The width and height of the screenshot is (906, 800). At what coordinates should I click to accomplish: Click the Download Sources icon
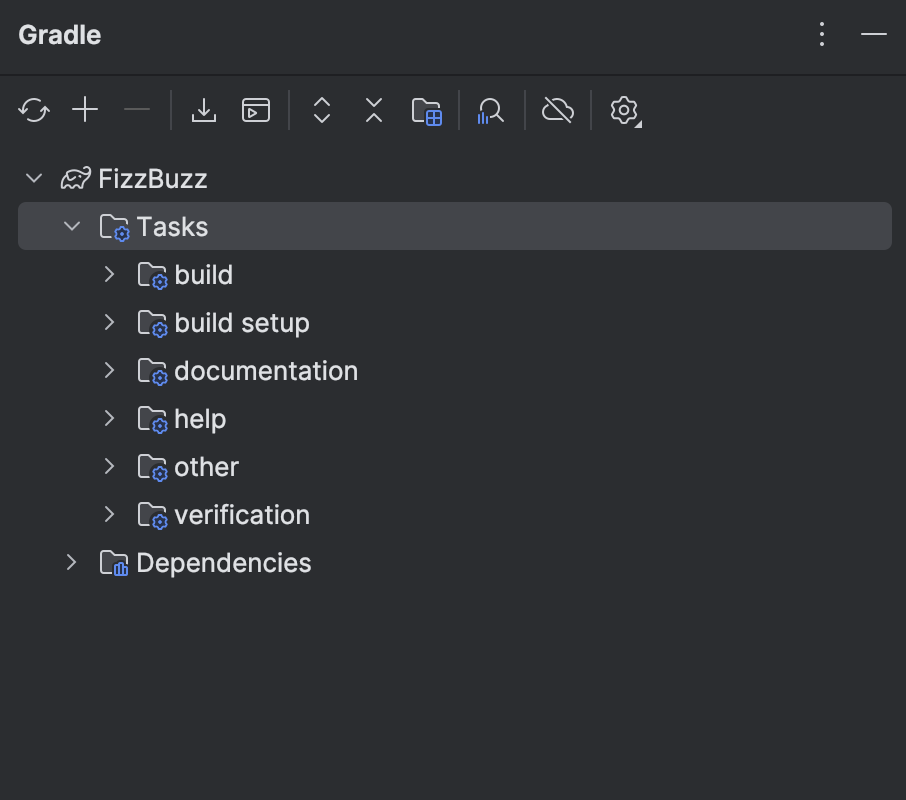tap(204, 110)
